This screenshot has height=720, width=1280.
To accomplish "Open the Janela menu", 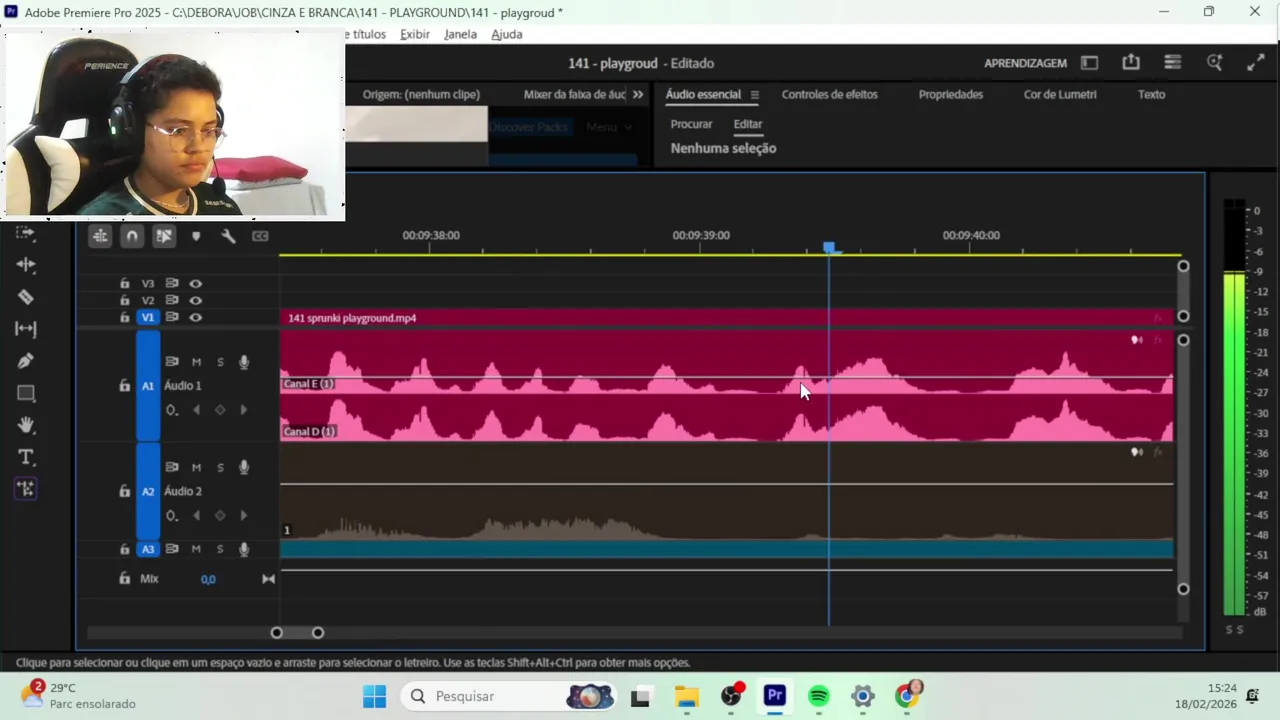I will 460,34.
